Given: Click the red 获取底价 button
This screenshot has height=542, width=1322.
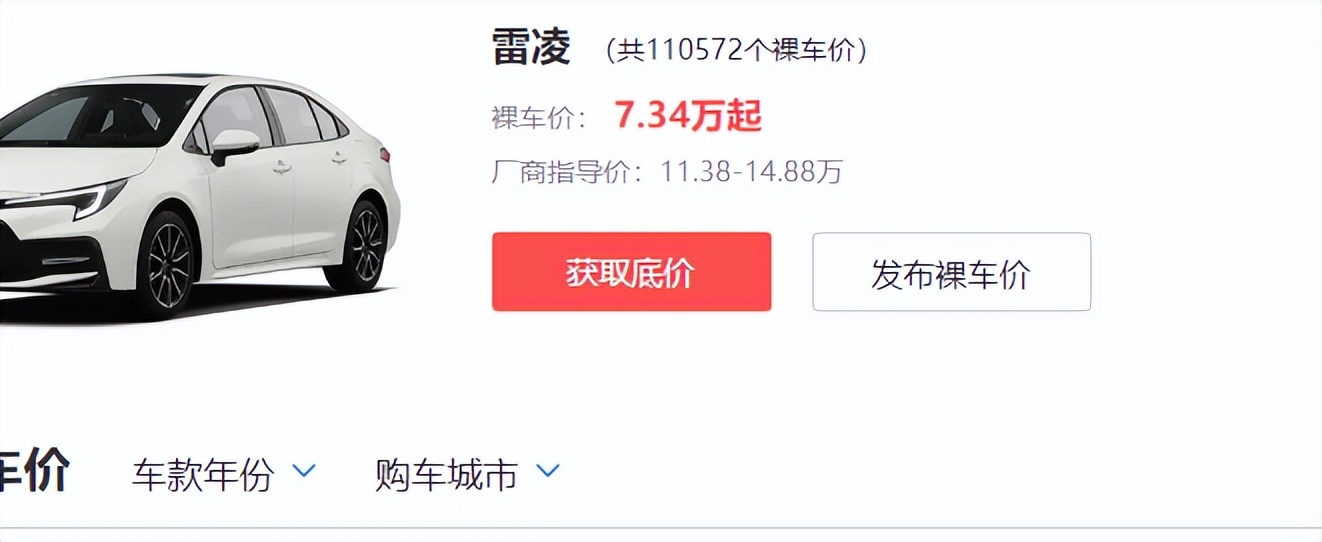Looking at the screenshot, I should 631,272.
